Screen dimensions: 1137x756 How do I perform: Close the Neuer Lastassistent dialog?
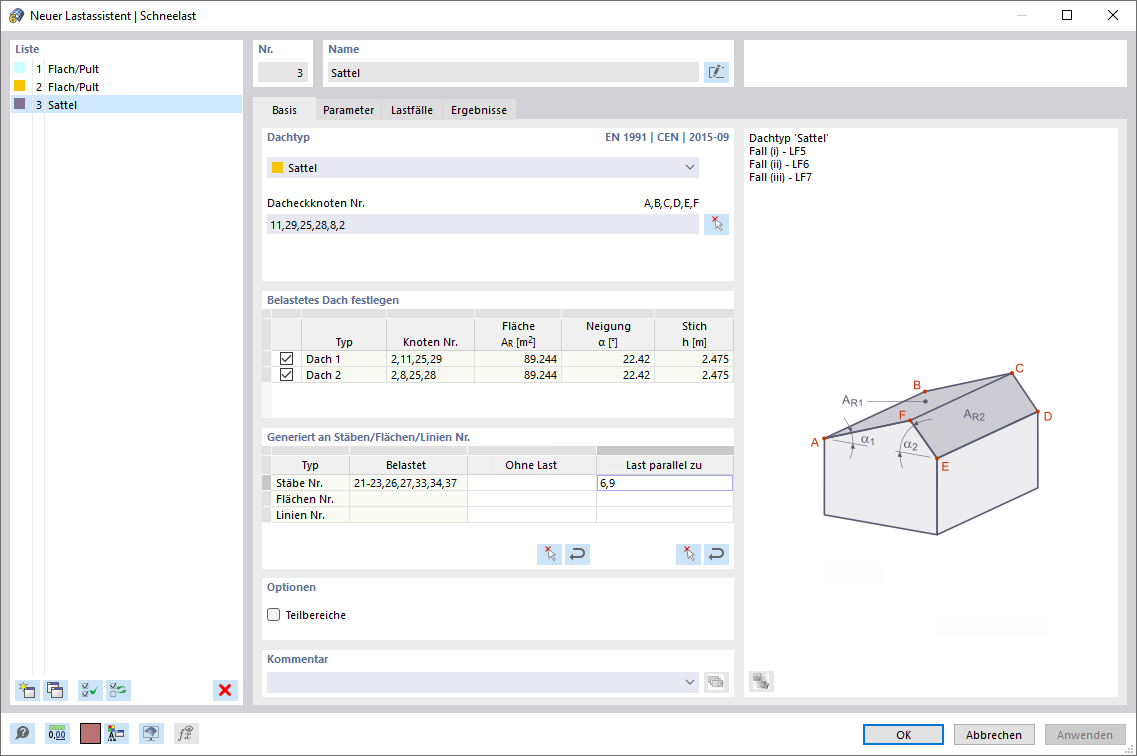[x=1112, y=15]
